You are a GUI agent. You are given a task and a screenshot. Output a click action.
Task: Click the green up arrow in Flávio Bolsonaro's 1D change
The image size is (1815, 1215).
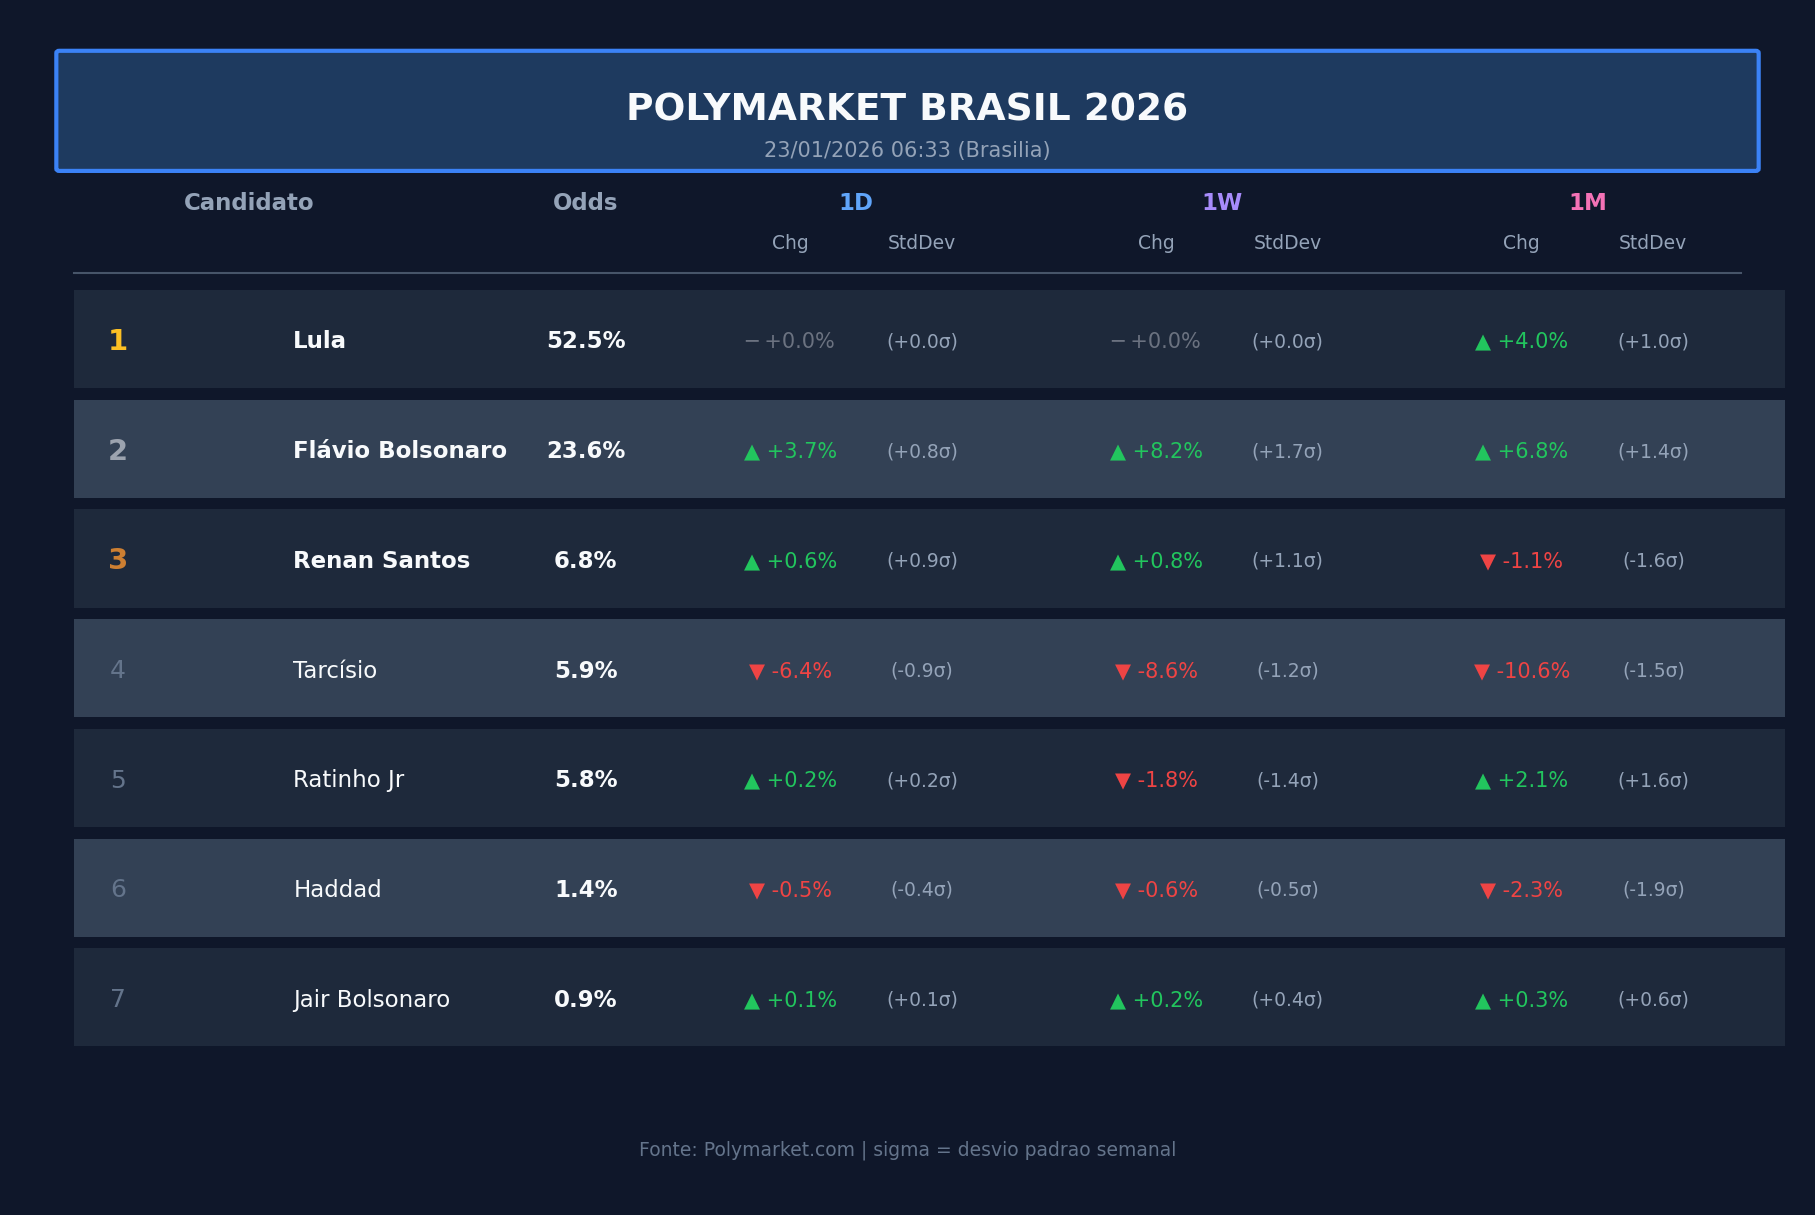click(x=752, y=453)
